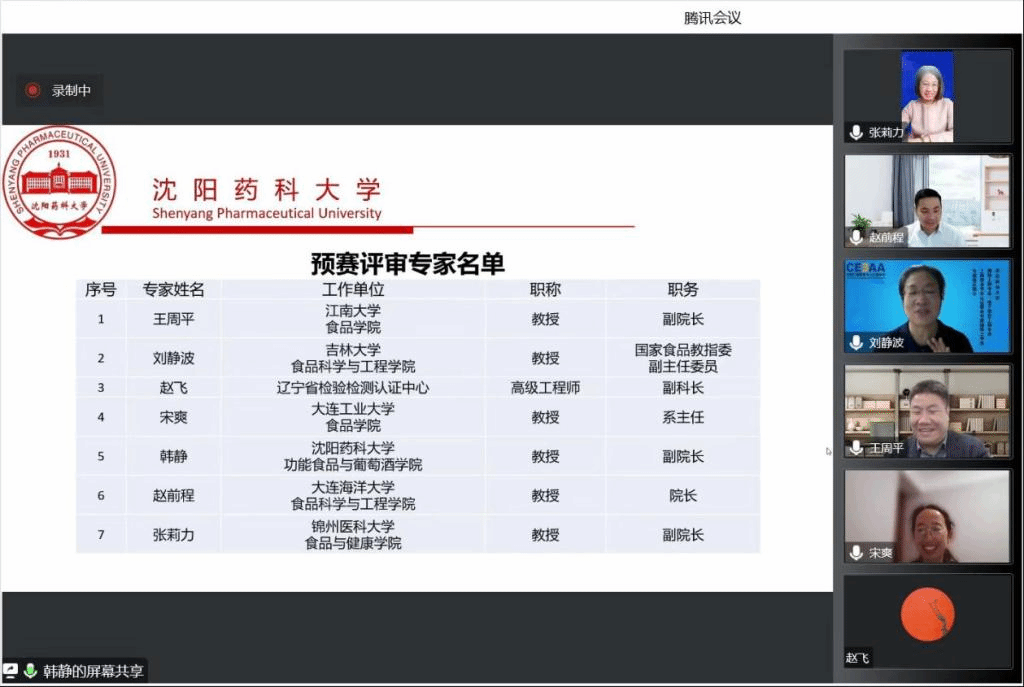Click the microphone icon beside 刘静波
The height and width of the screenshot is (687, 1024).
coord(856,342)
